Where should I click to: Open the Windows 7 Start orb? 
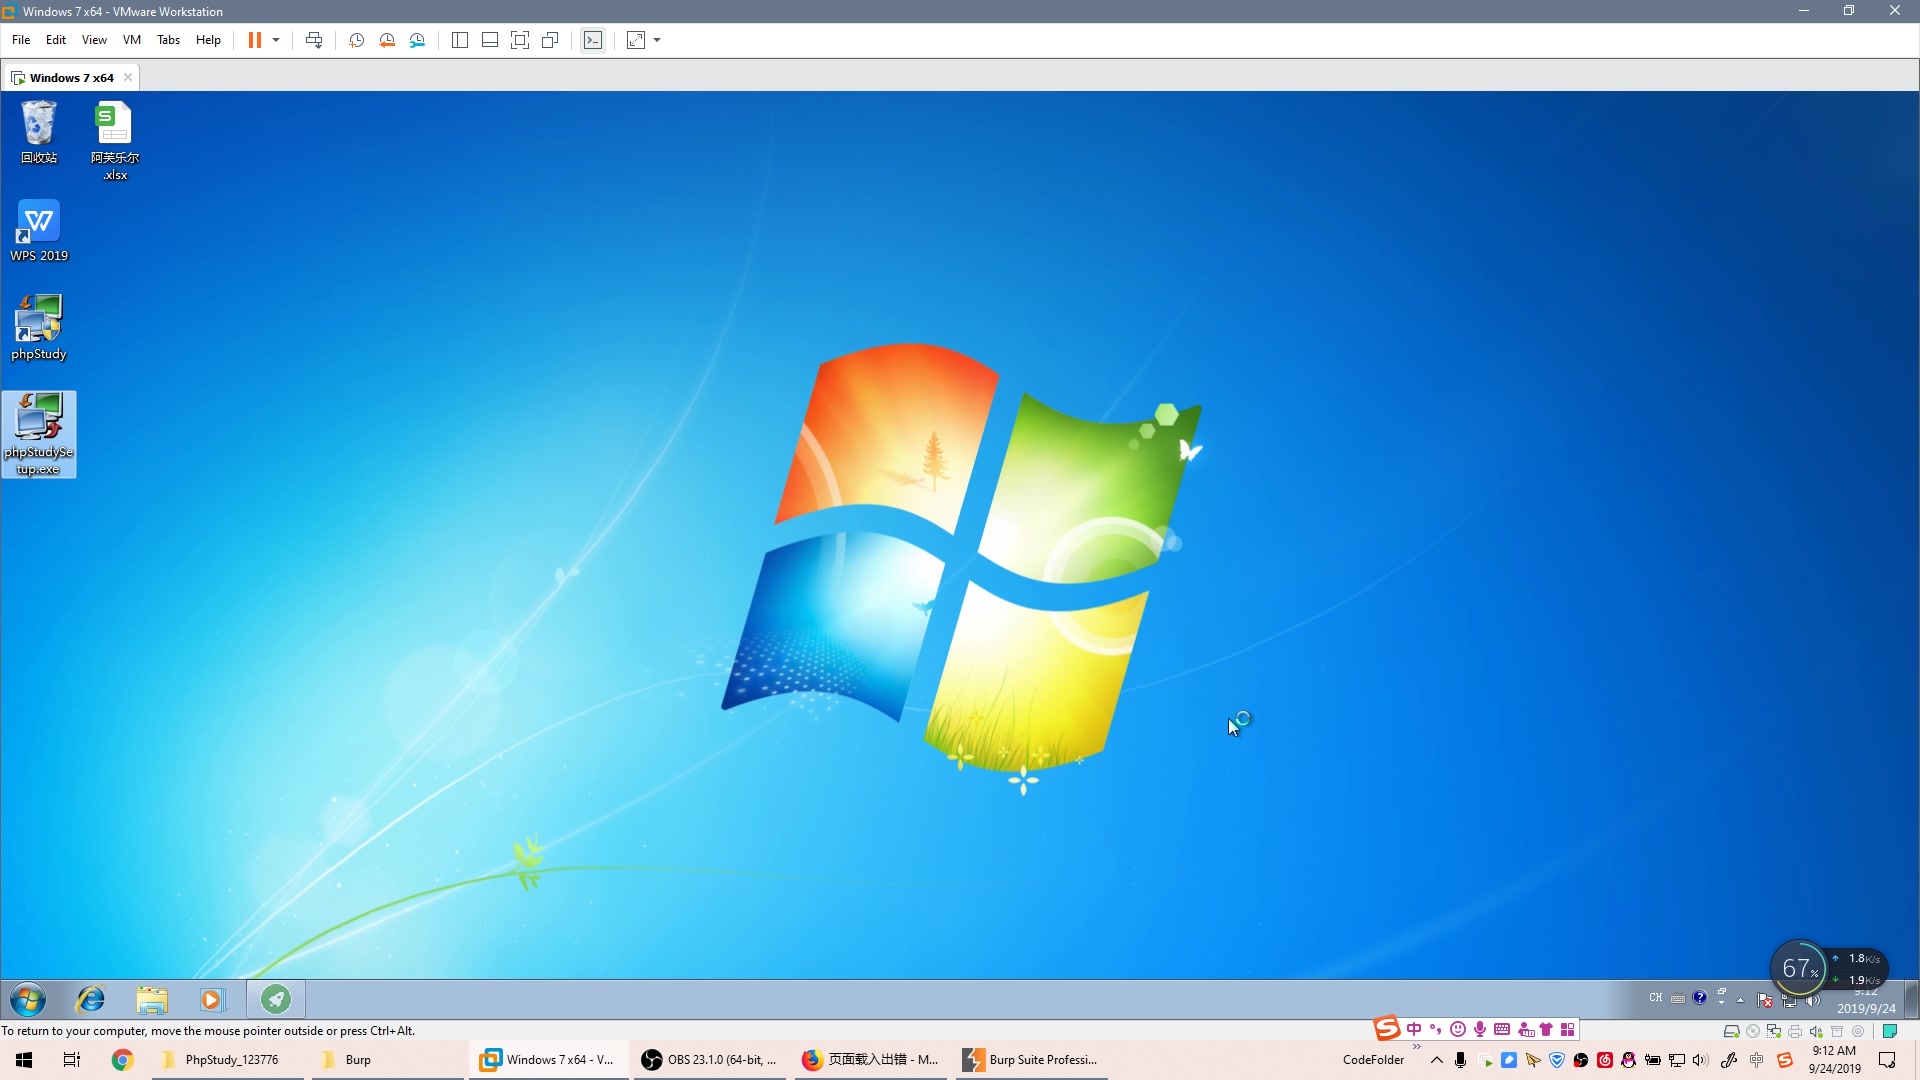(28, 999)
